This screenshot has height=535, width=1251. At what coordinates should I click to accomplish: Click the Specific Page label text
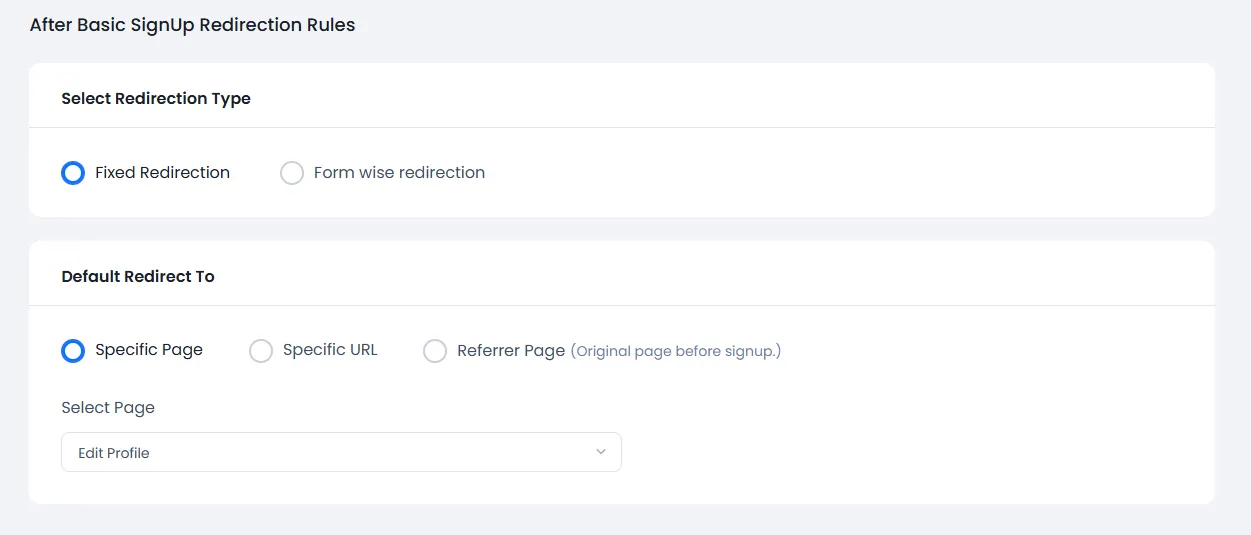[149, 350]
